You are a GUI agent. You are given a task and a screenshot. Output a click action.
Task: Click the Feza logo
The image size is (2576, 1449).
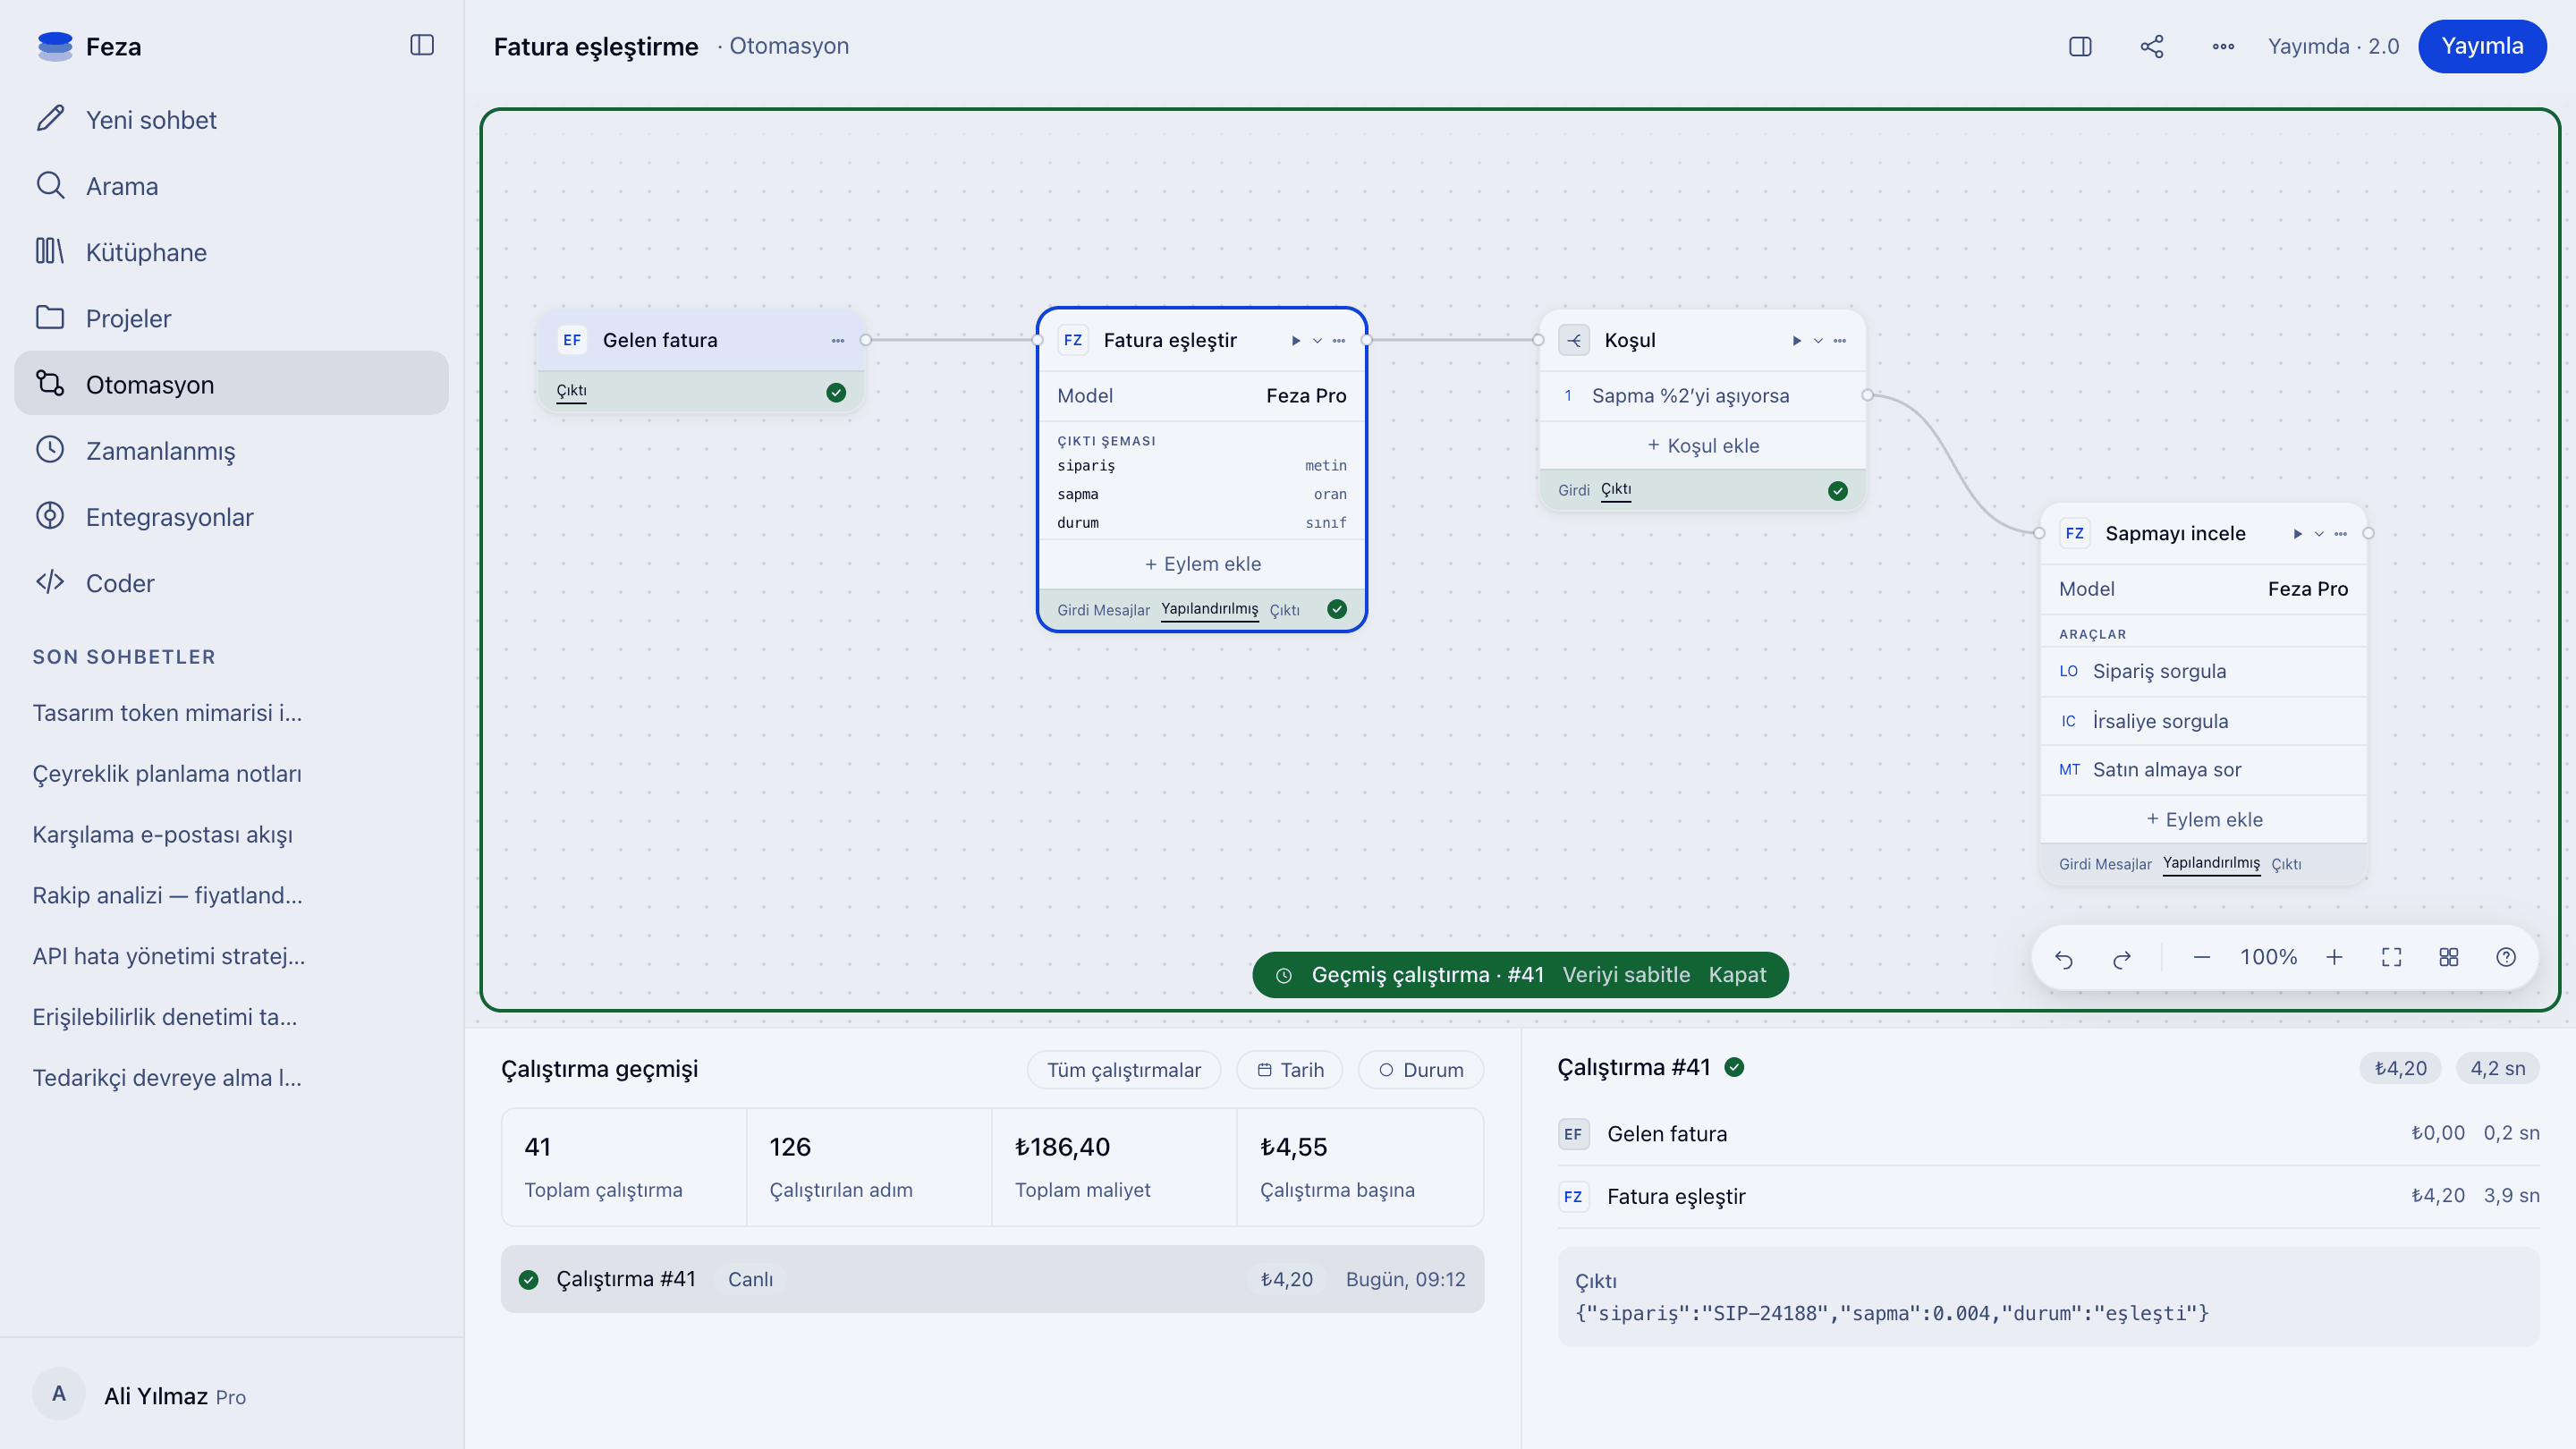pos(55,46)
